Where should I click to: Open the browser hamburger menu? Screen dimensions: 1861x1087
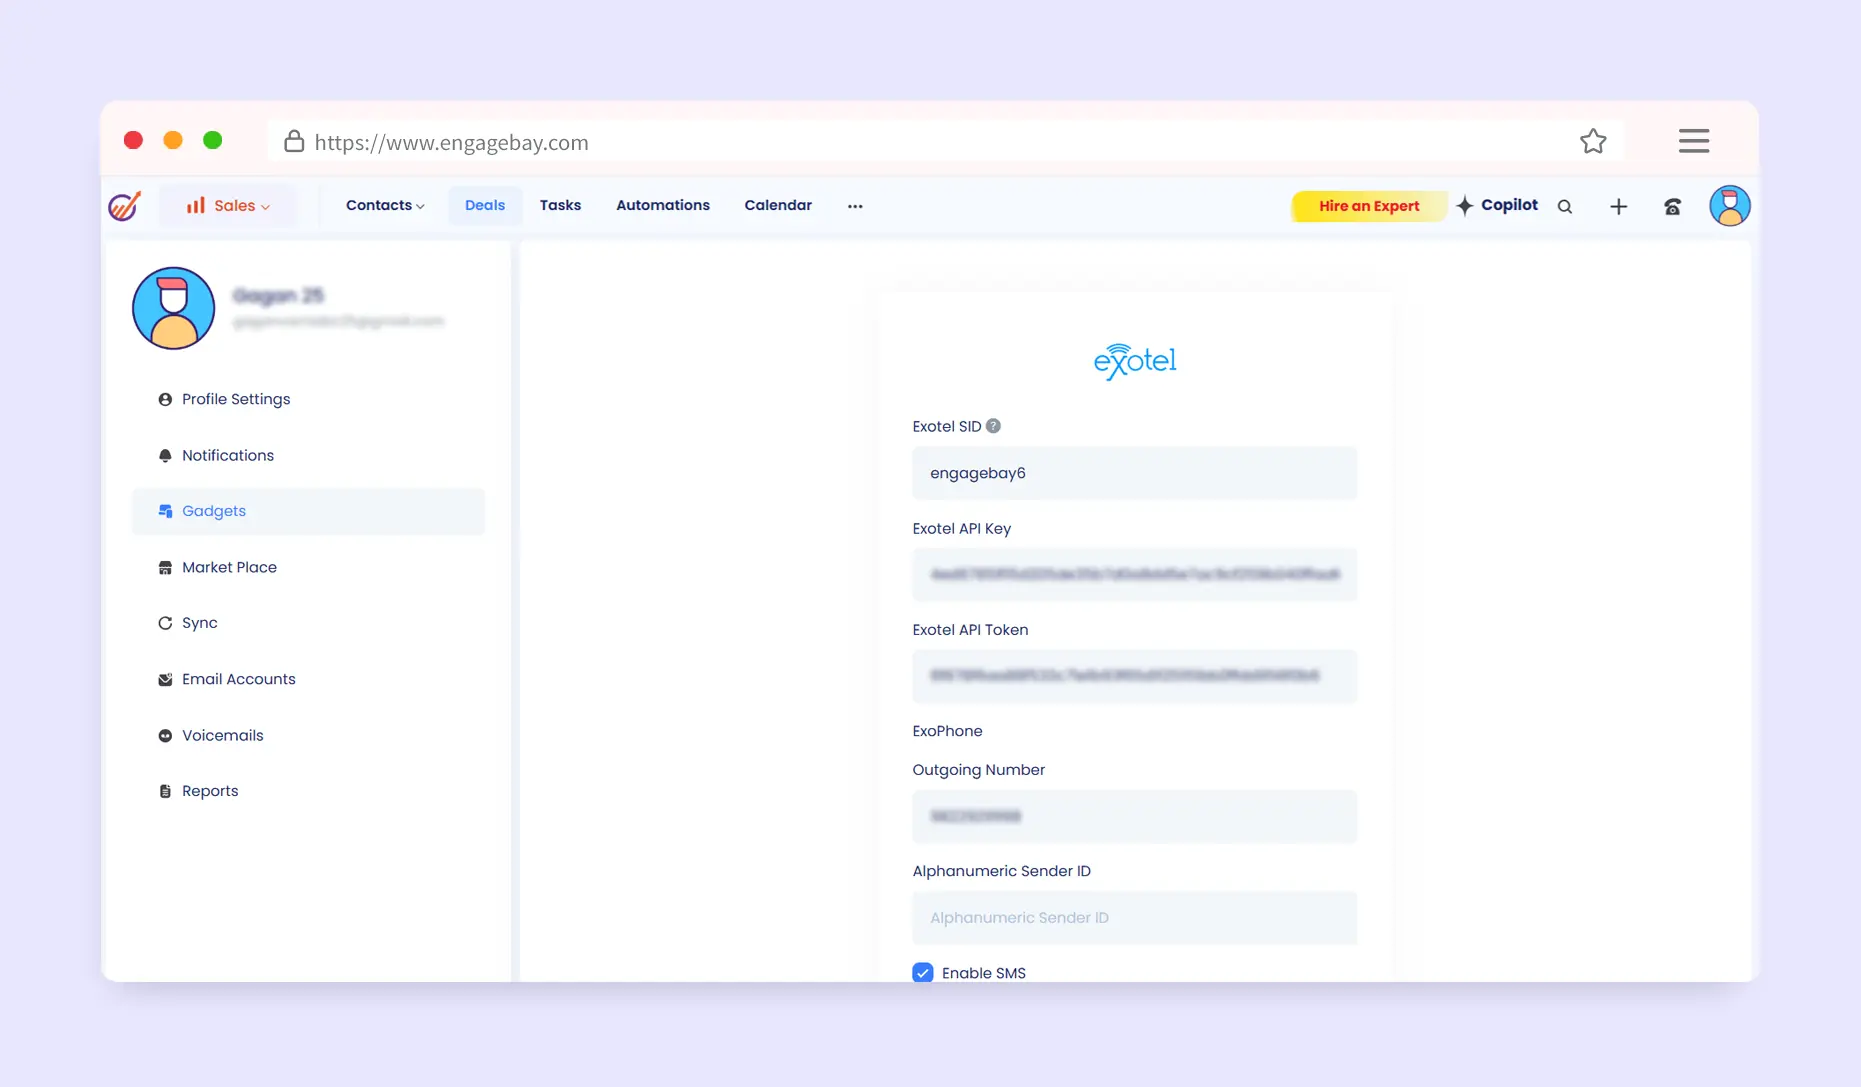click(1693, 141)
